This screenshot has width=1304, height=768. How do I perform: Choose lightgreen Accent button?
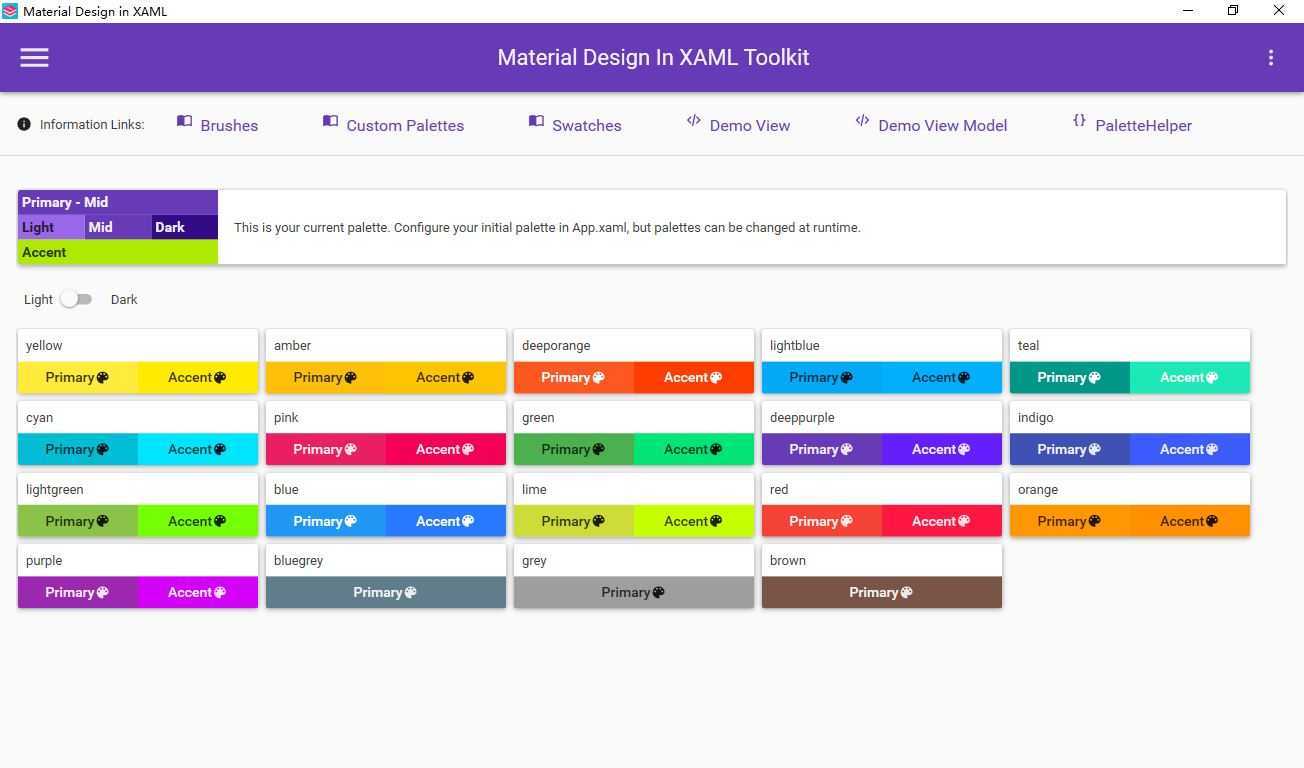click(x=198, y=521)
